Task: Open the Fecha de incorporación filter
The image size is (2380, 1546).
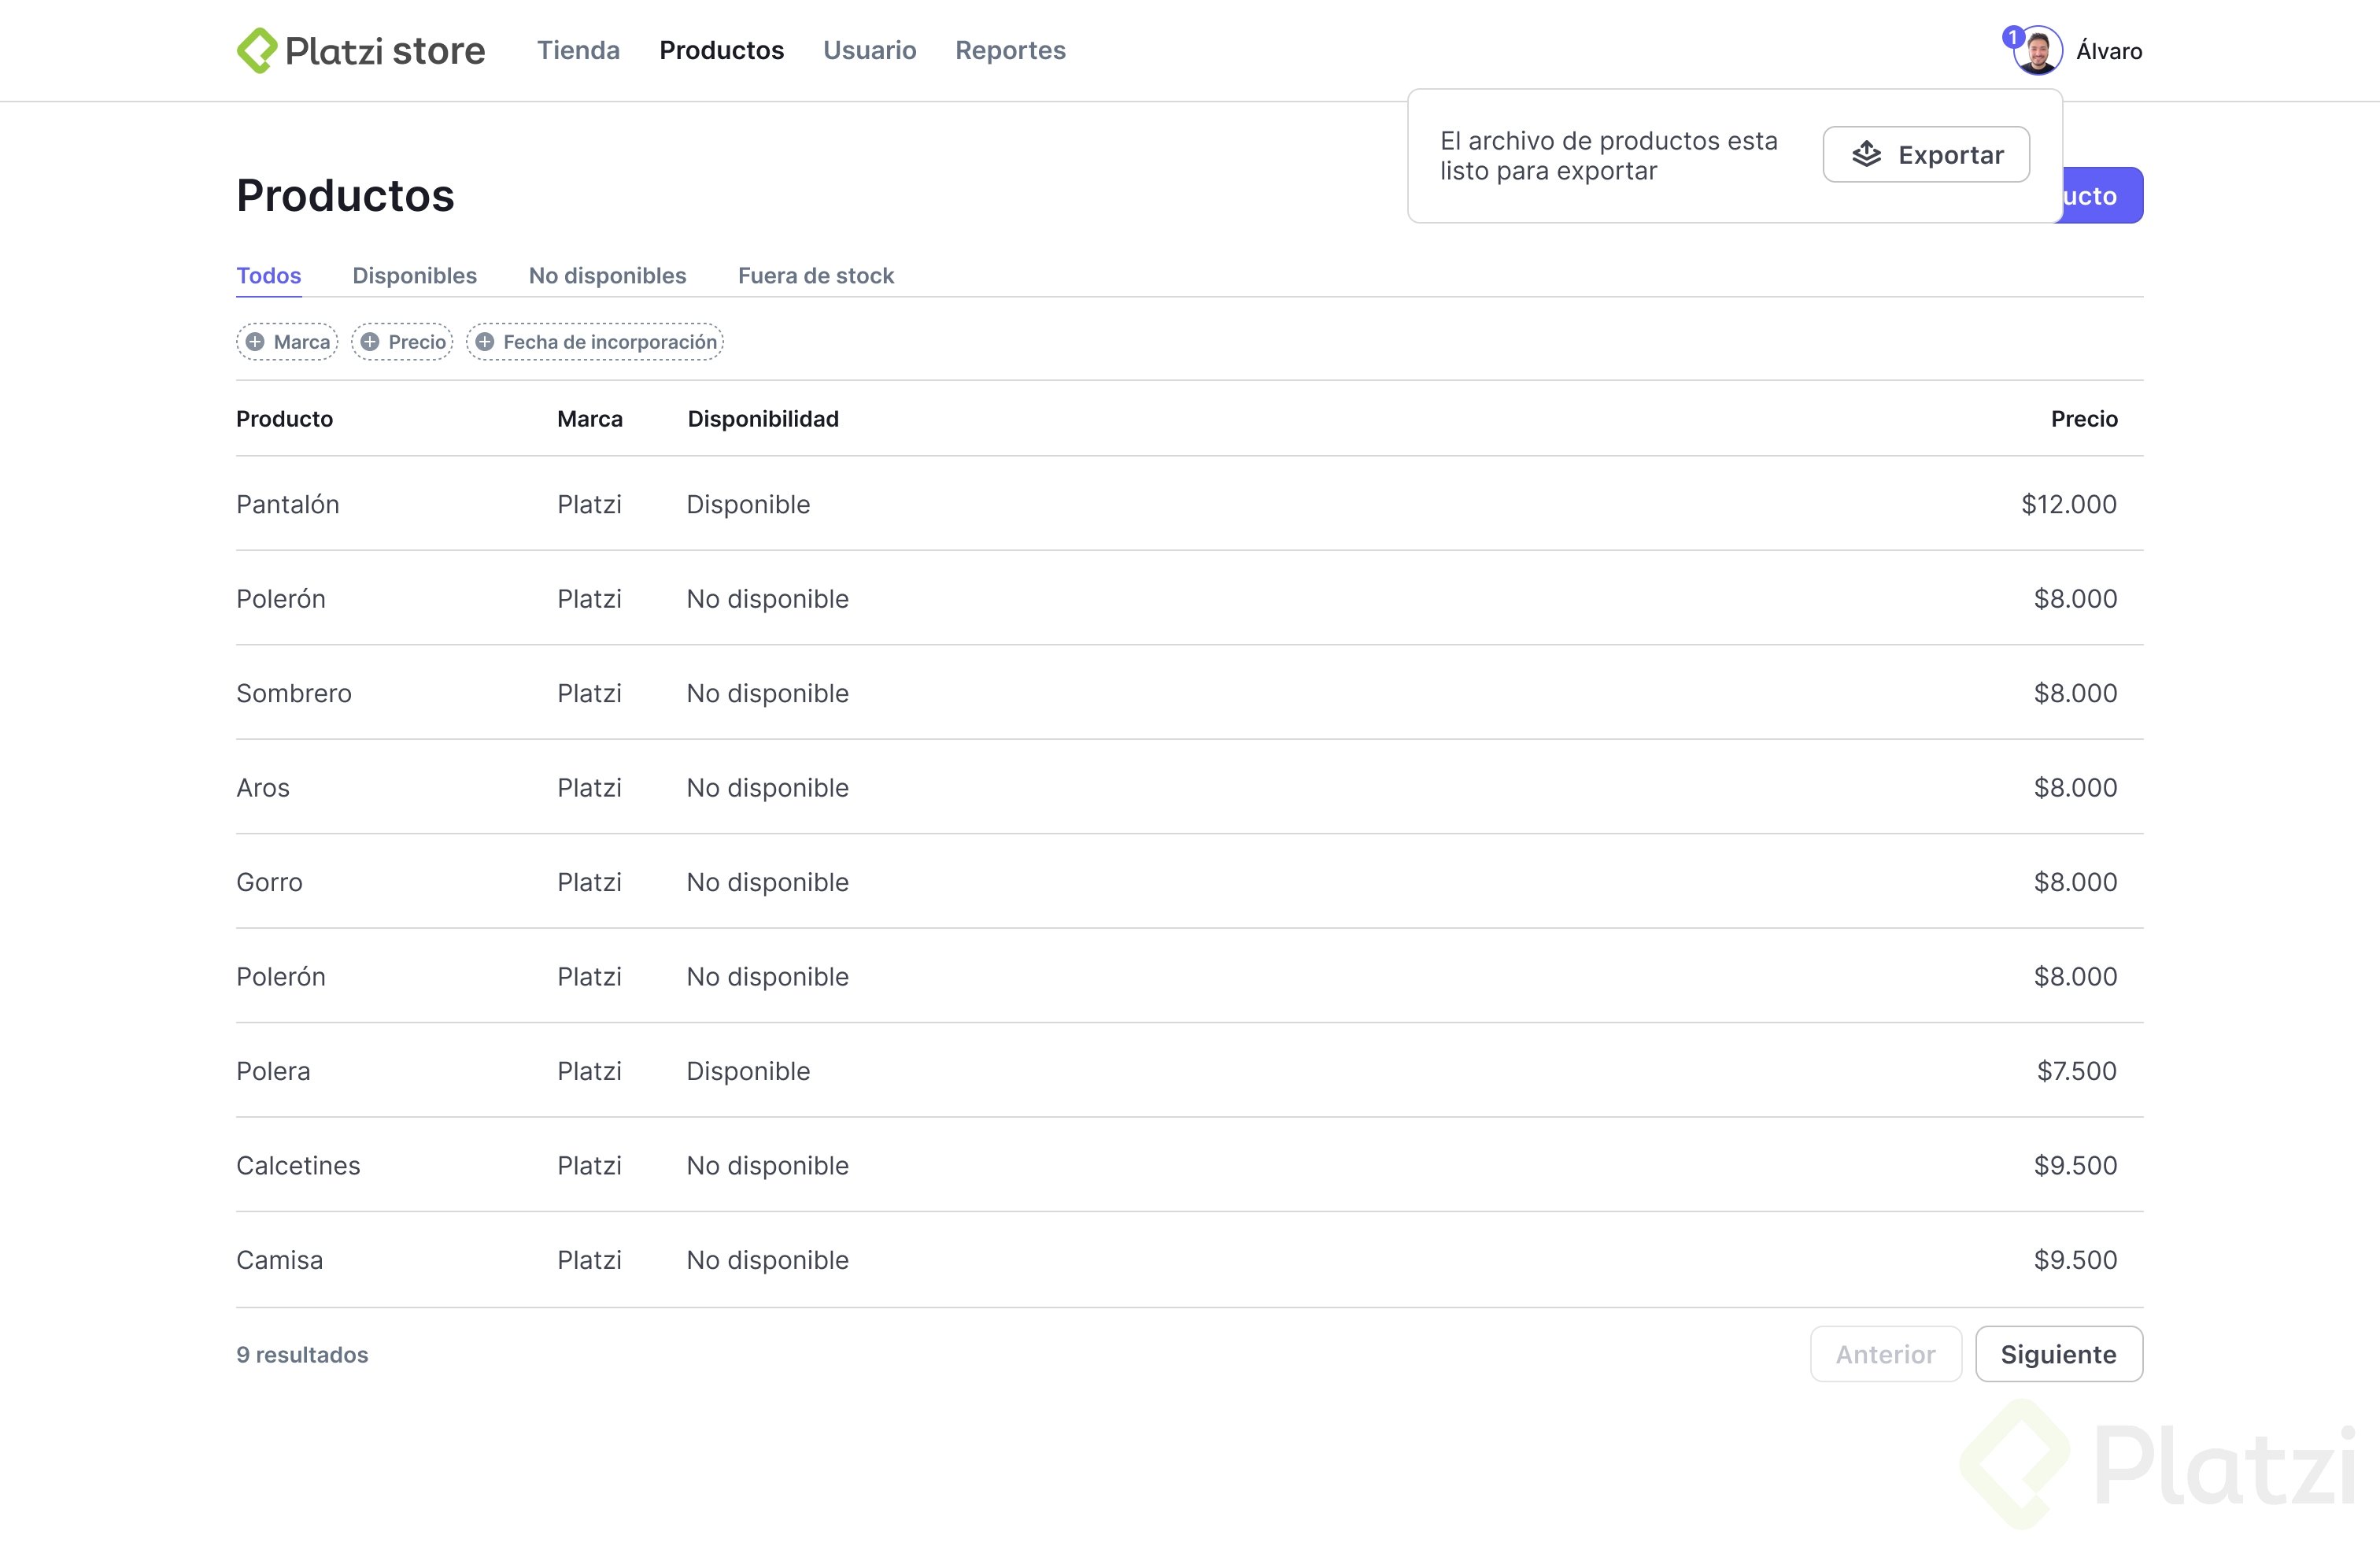Action: (x=609, y=342)
